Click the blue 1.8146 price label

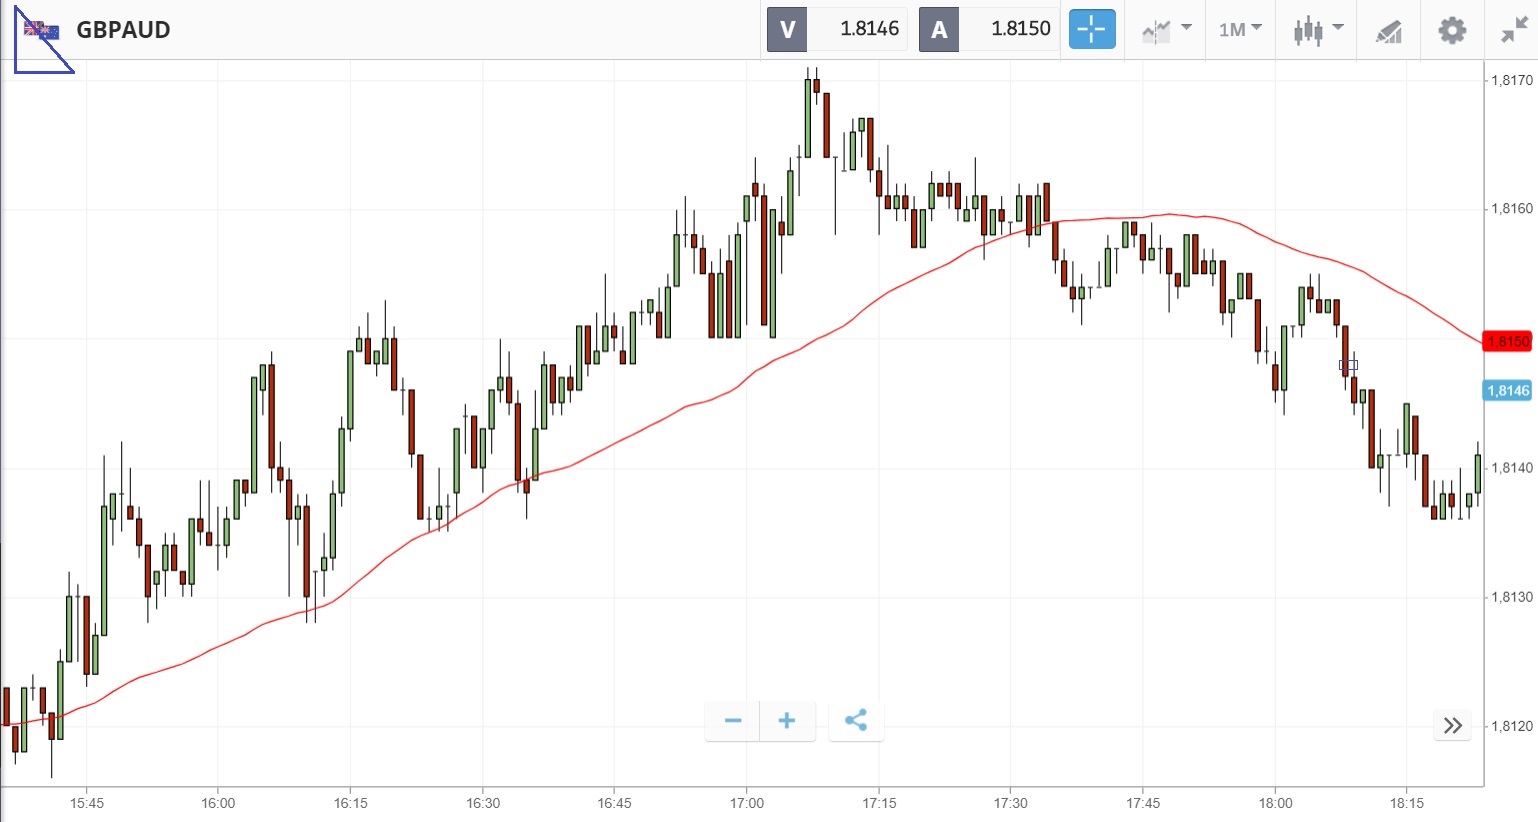pyautogui.click(x=1508, y=391)
